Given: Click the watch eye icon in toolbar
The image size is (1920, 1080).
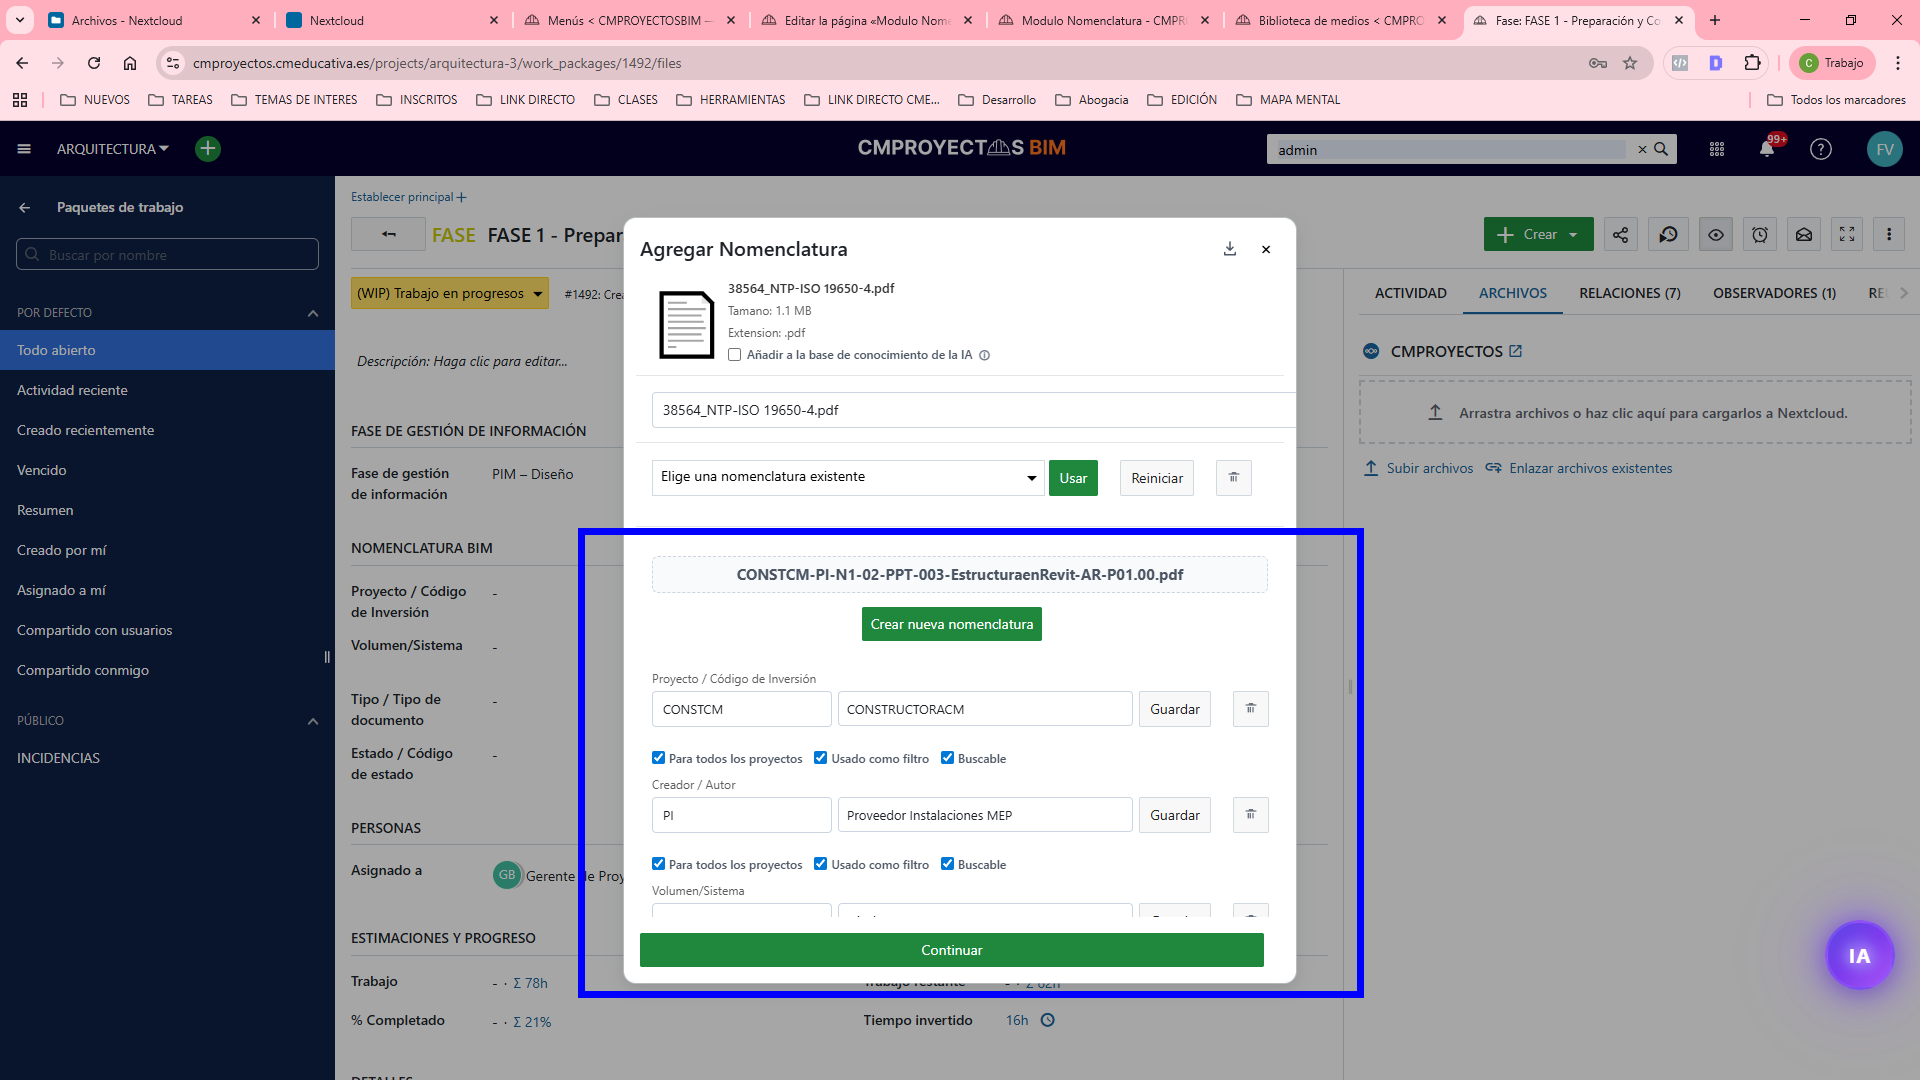Looking at the screenshot, I should pyautogui.click(x=1716, y=234).
